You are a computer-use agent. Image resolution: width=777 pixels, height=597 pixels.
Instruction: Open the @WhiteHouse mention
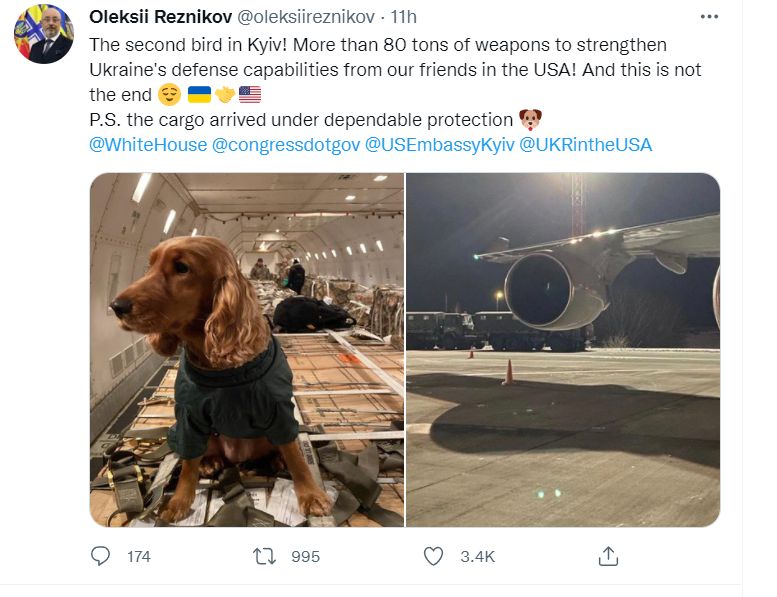click(x=148, y=145)
